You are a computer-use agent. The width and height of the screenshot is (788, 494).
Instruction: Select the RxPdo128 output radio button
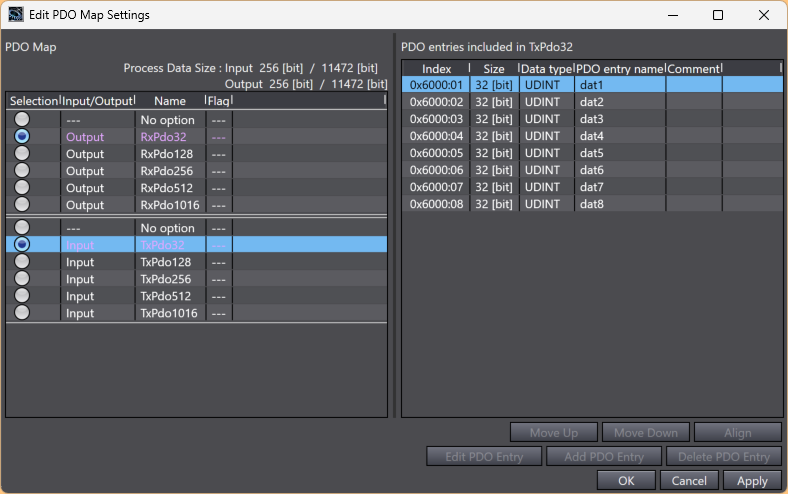22,154
